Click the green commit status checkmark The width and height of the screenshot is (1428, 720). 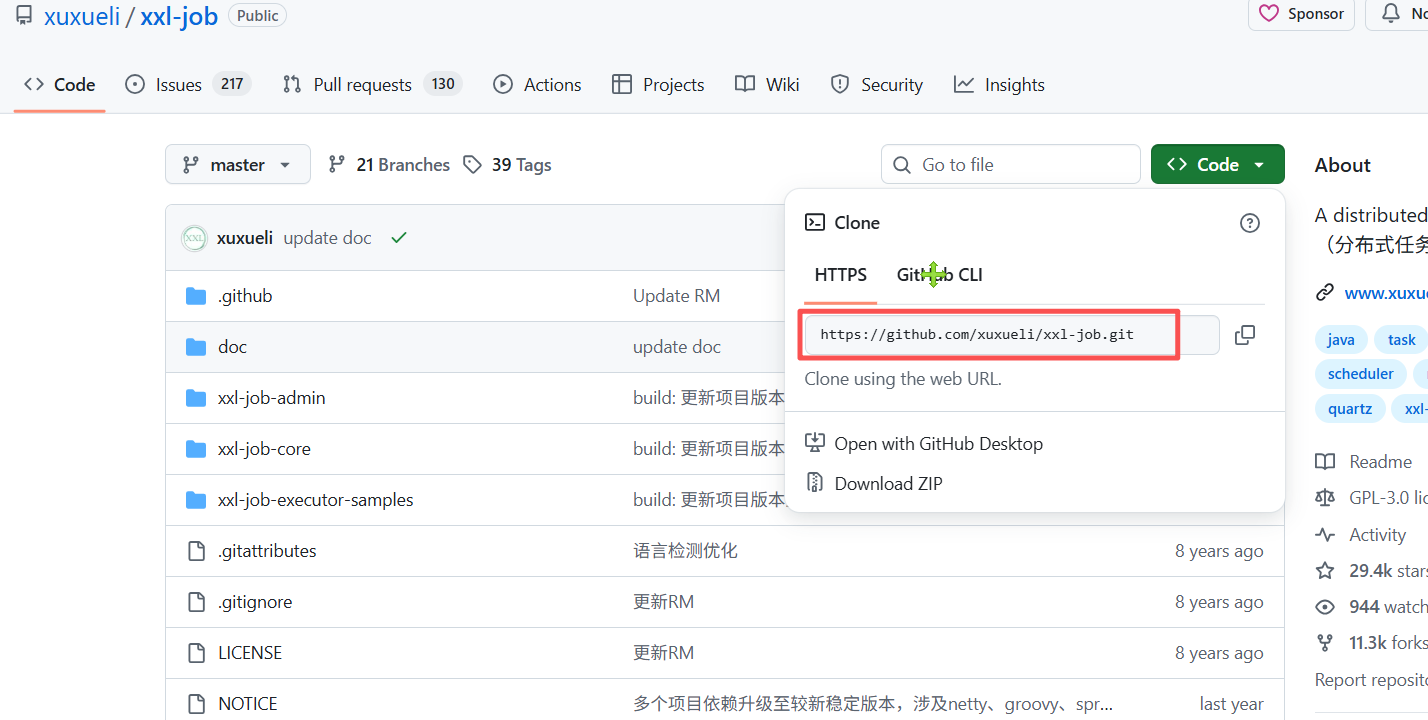click(399, 238)
